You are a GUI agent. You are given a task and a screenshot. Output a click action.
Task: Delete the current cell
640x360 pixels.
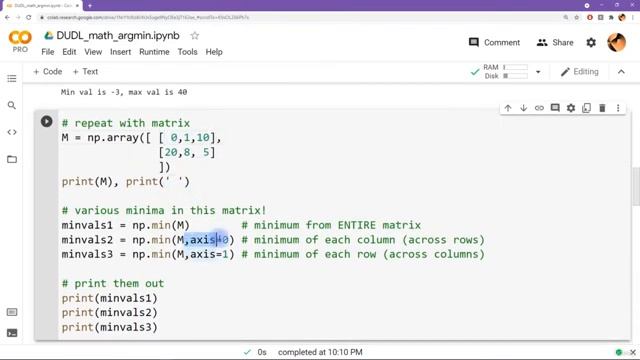click(602, 108)
